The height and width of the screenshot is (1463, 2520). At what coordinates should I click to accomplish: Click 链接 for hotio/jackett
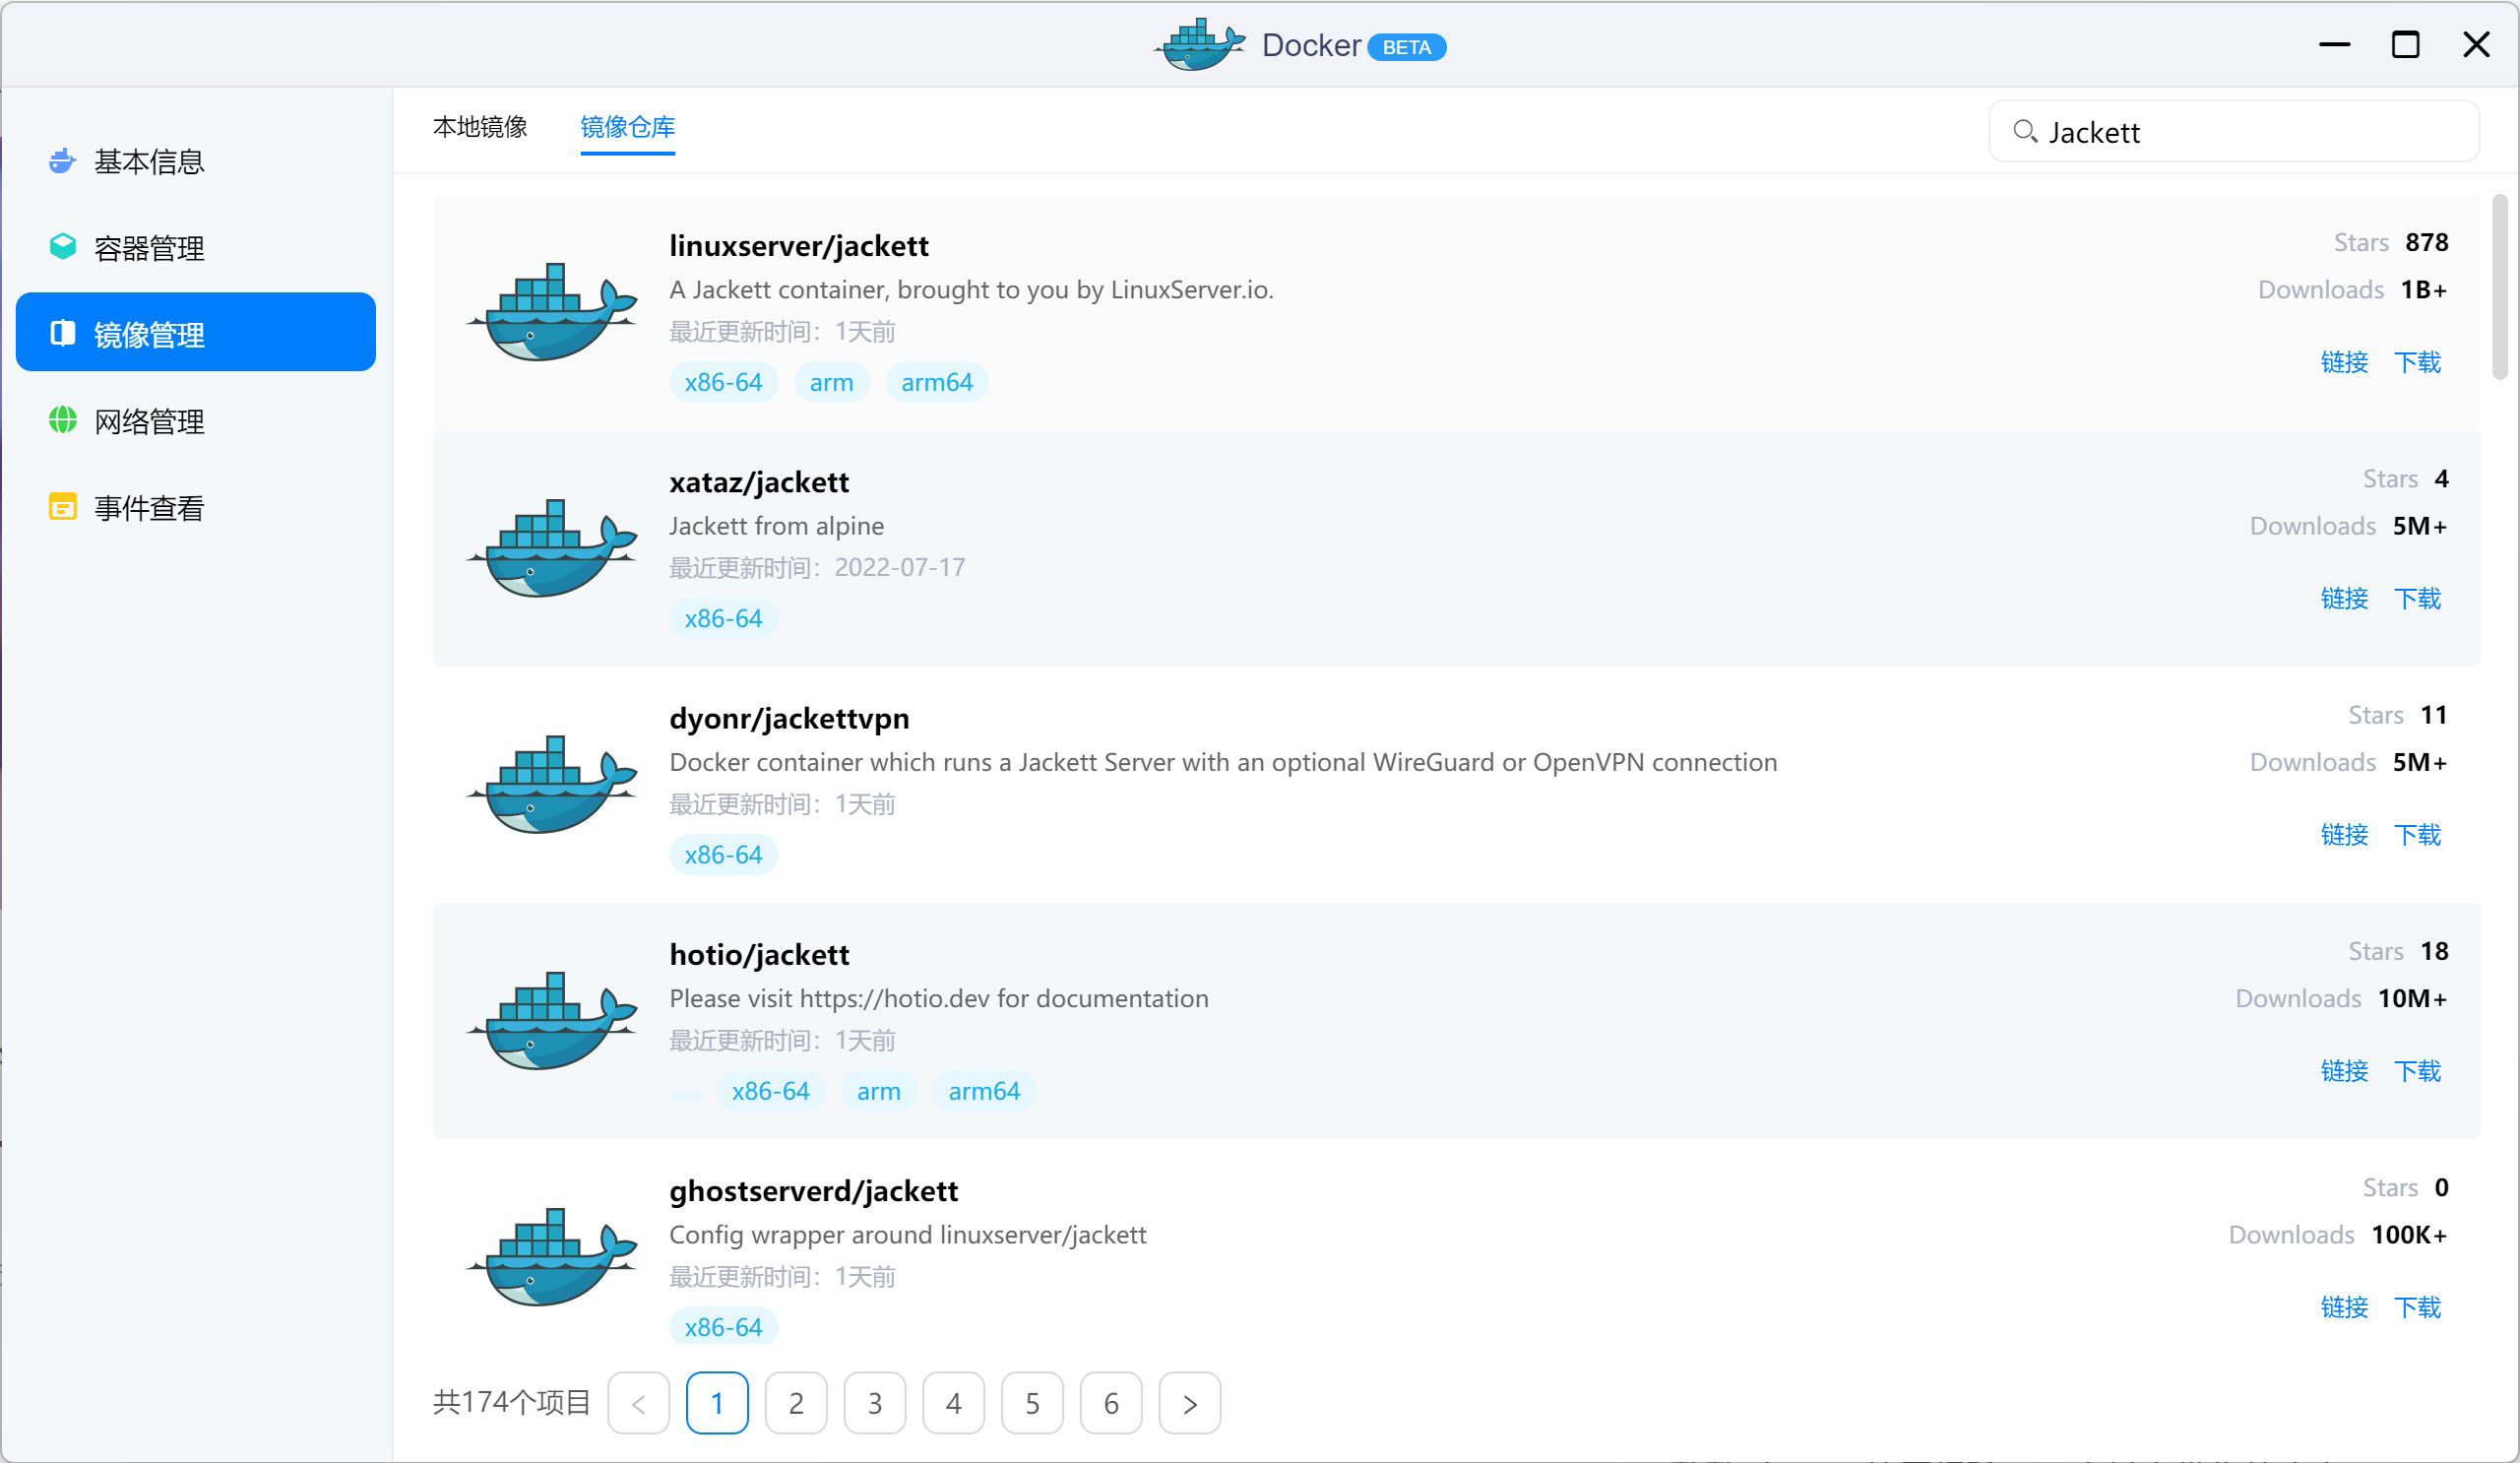2344,1071
